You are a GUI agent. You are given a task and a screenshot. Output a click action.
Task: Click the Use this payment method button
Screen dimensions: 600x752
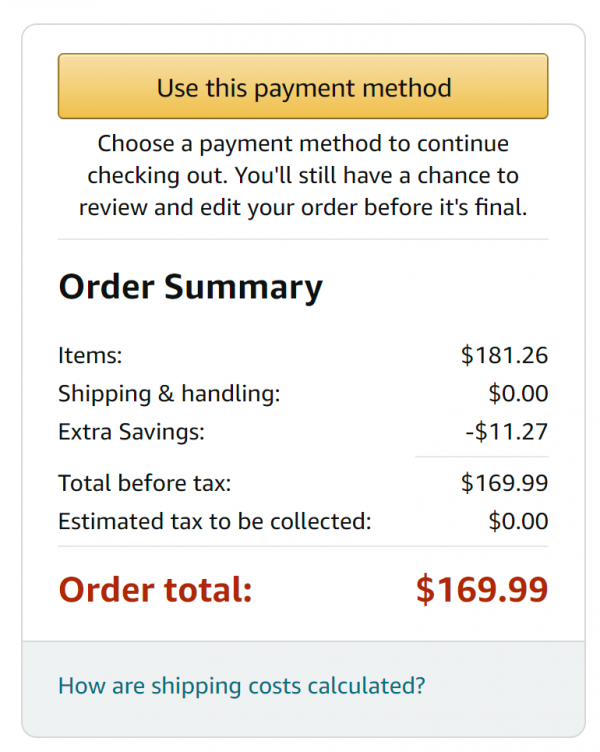[x=303, y=86]
